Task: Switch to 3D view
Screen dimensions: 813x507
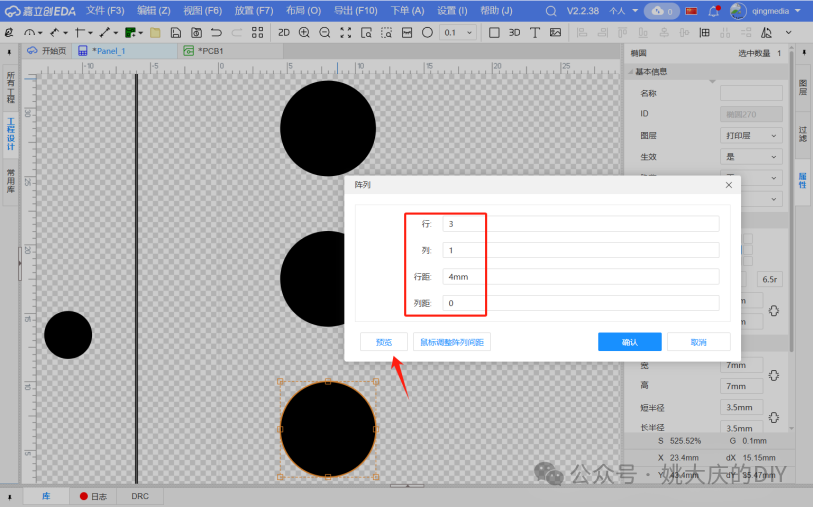Action: [x=514, y=32]
